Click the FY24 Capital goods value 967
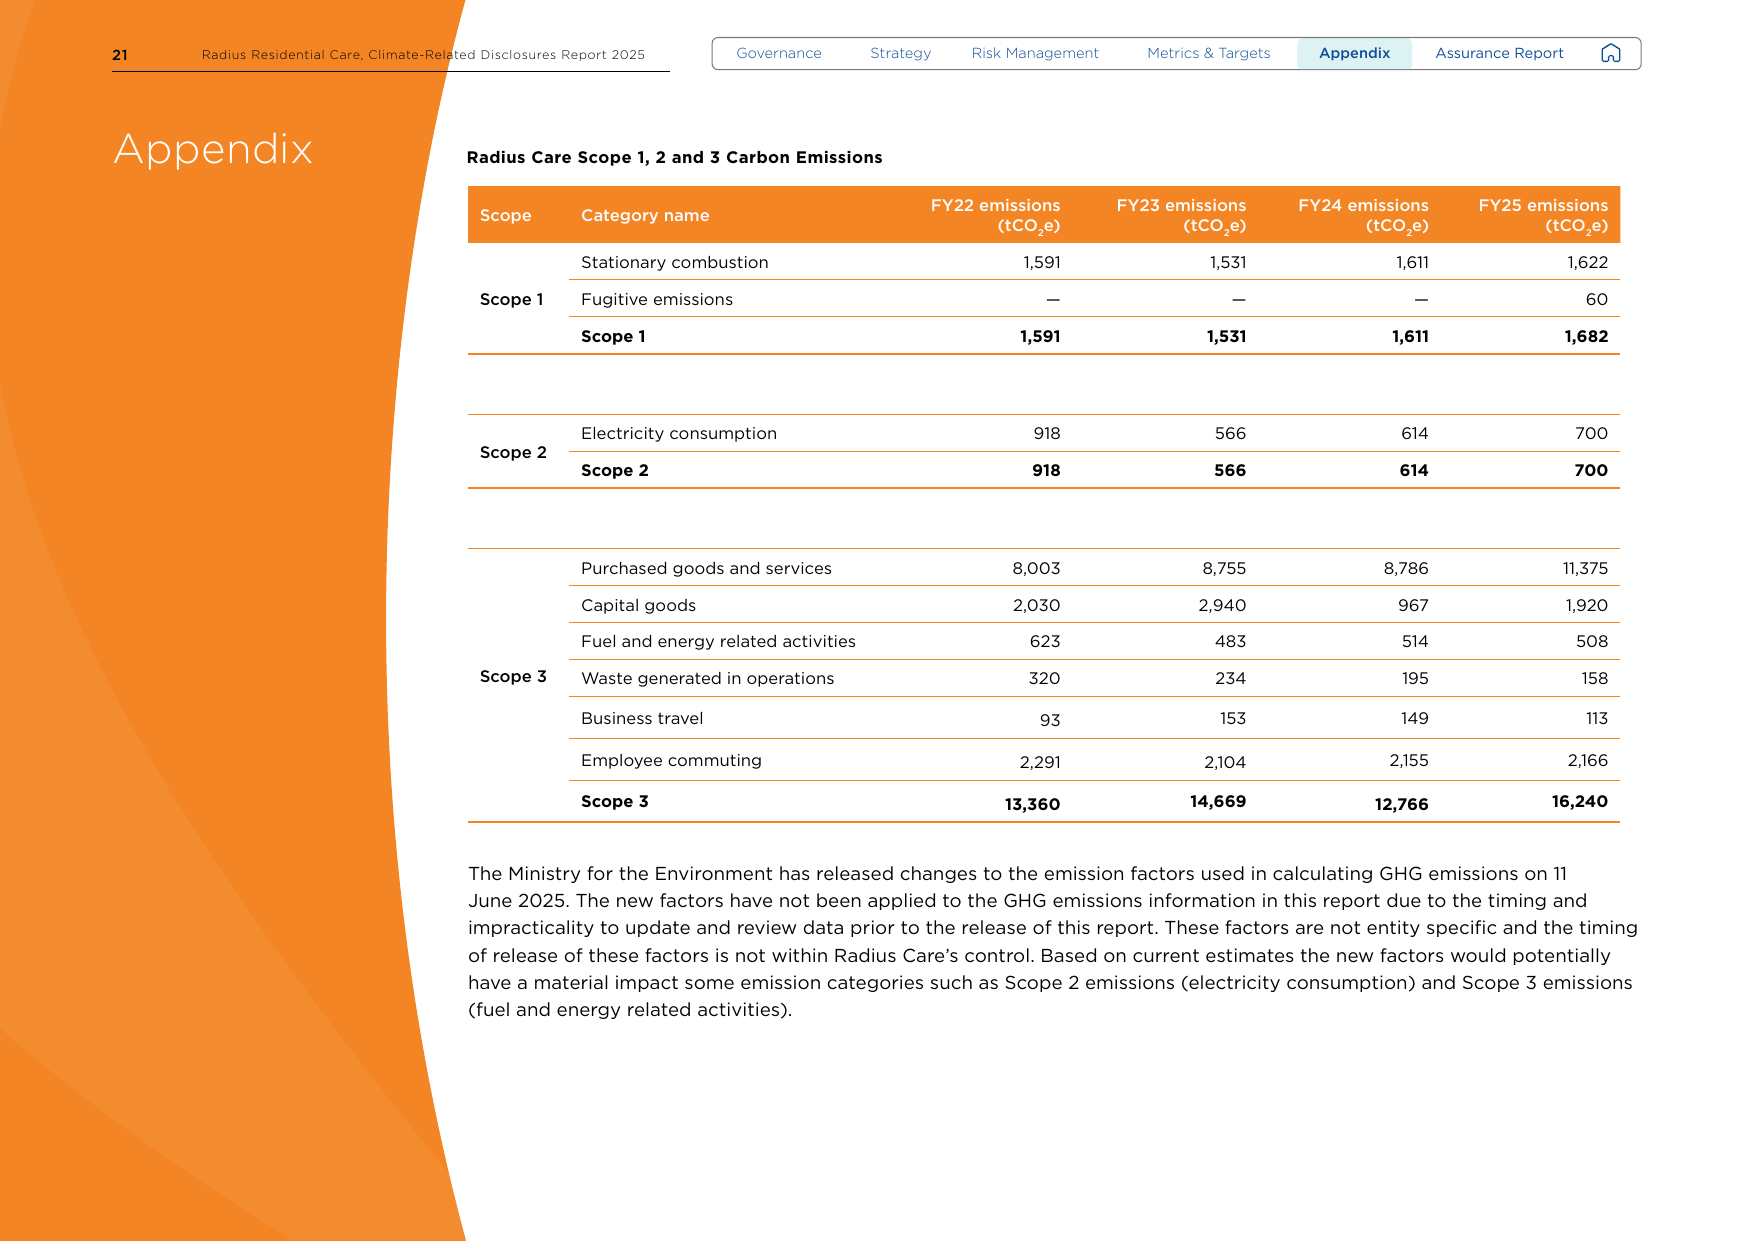The image size is (1754, 1241). [1413, 605]
